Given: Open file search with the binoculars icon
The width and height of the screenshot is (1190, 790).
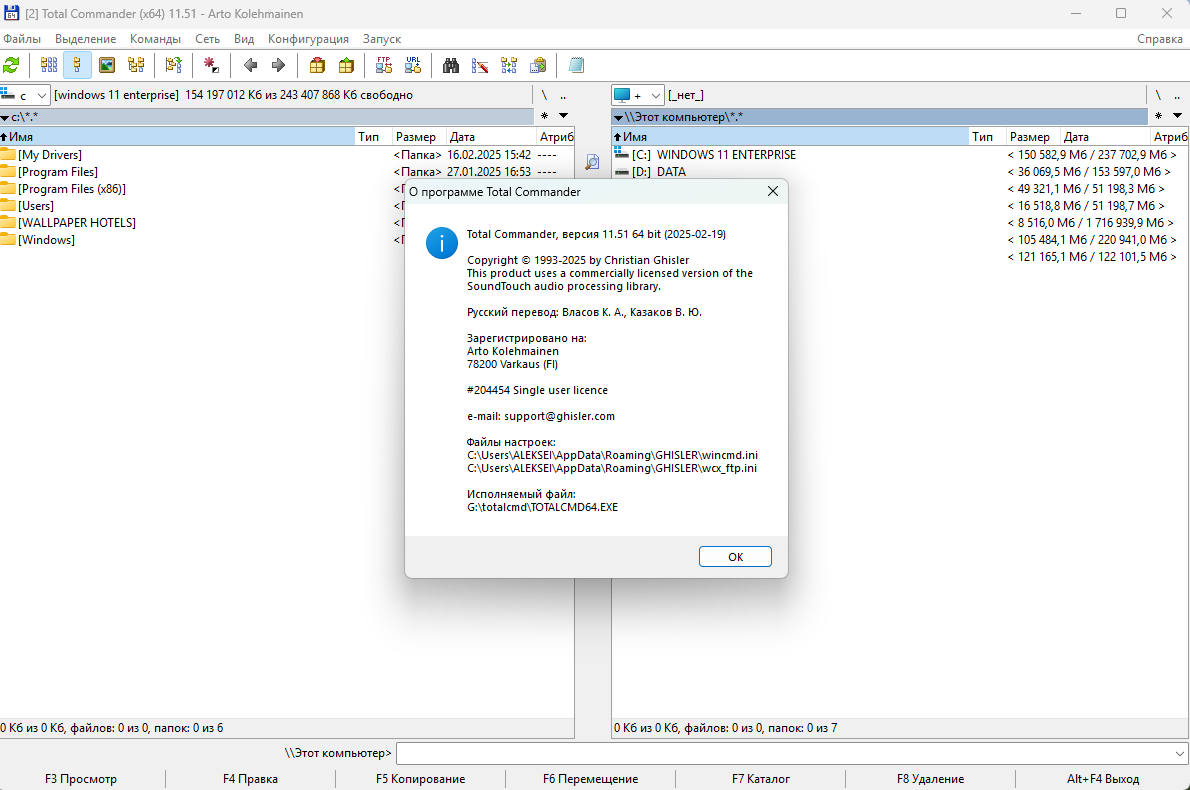Looking at the screenshot, I should click(x=451, y=66).
